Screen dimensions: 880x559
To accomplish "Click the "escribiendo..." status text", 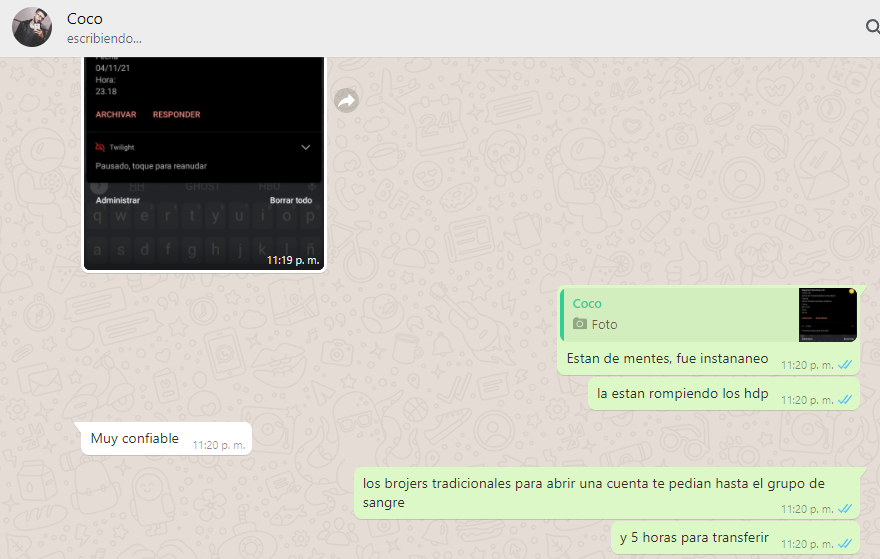I will click(104, 39).
